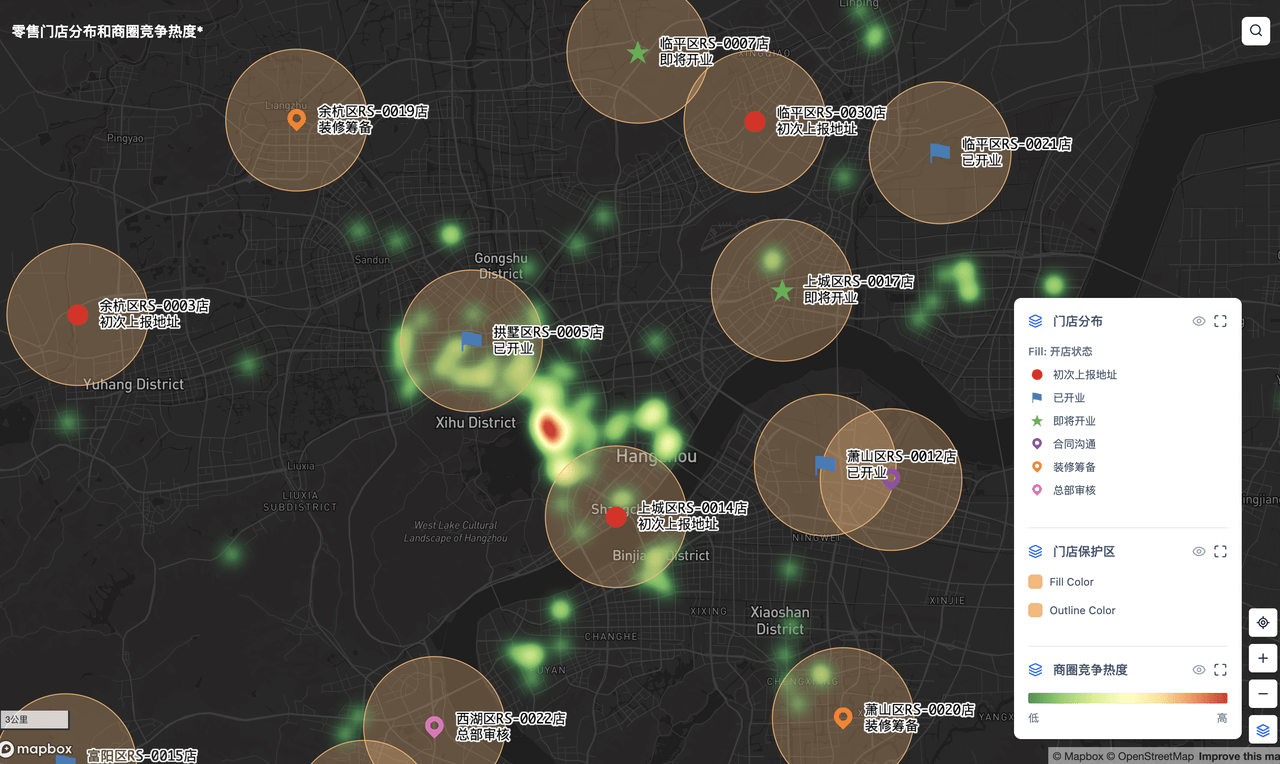The image size is (1280, 764).
Task: Expand 门店保护区 layer to fit extent
Action: point(1220,552)
